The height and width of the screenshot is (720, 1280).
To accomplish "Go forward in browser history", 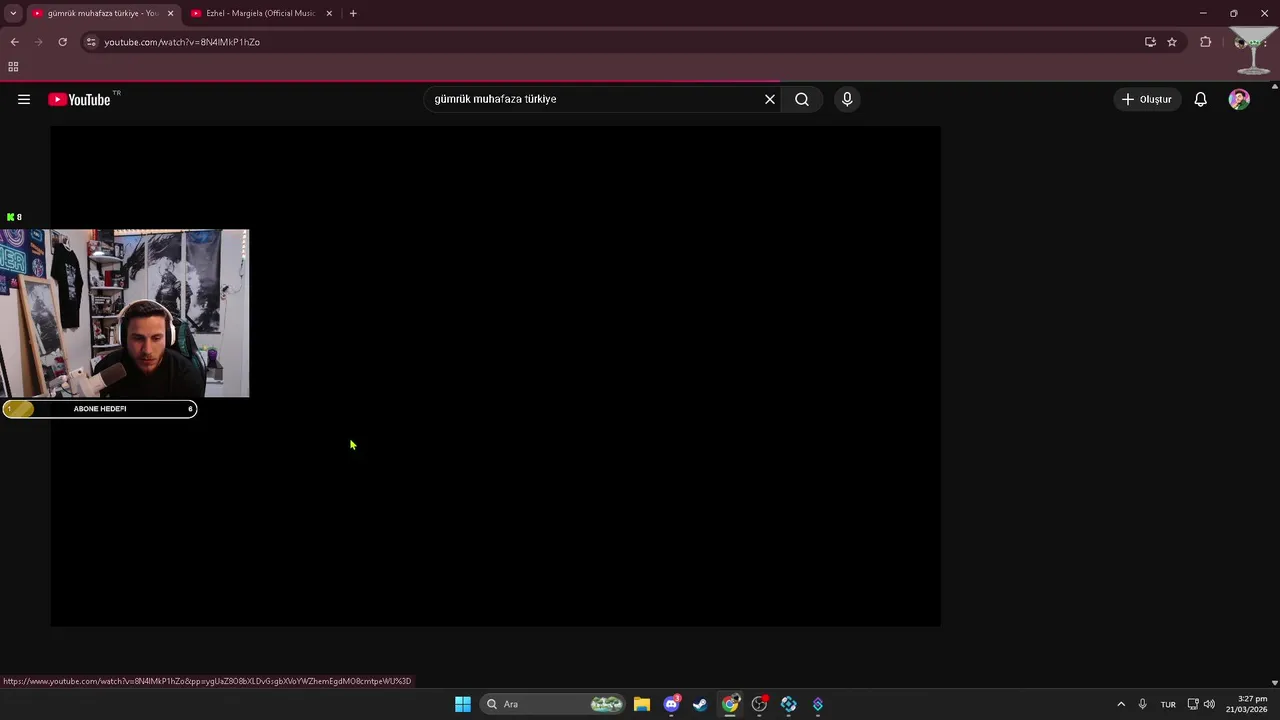I will (38, 42).
